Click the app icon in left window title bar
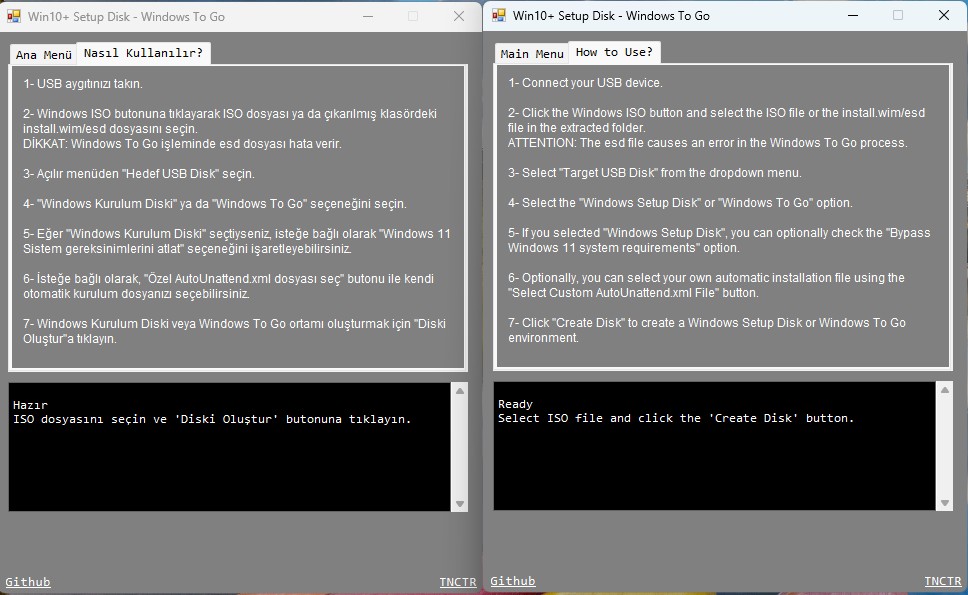 coord(14,16)
